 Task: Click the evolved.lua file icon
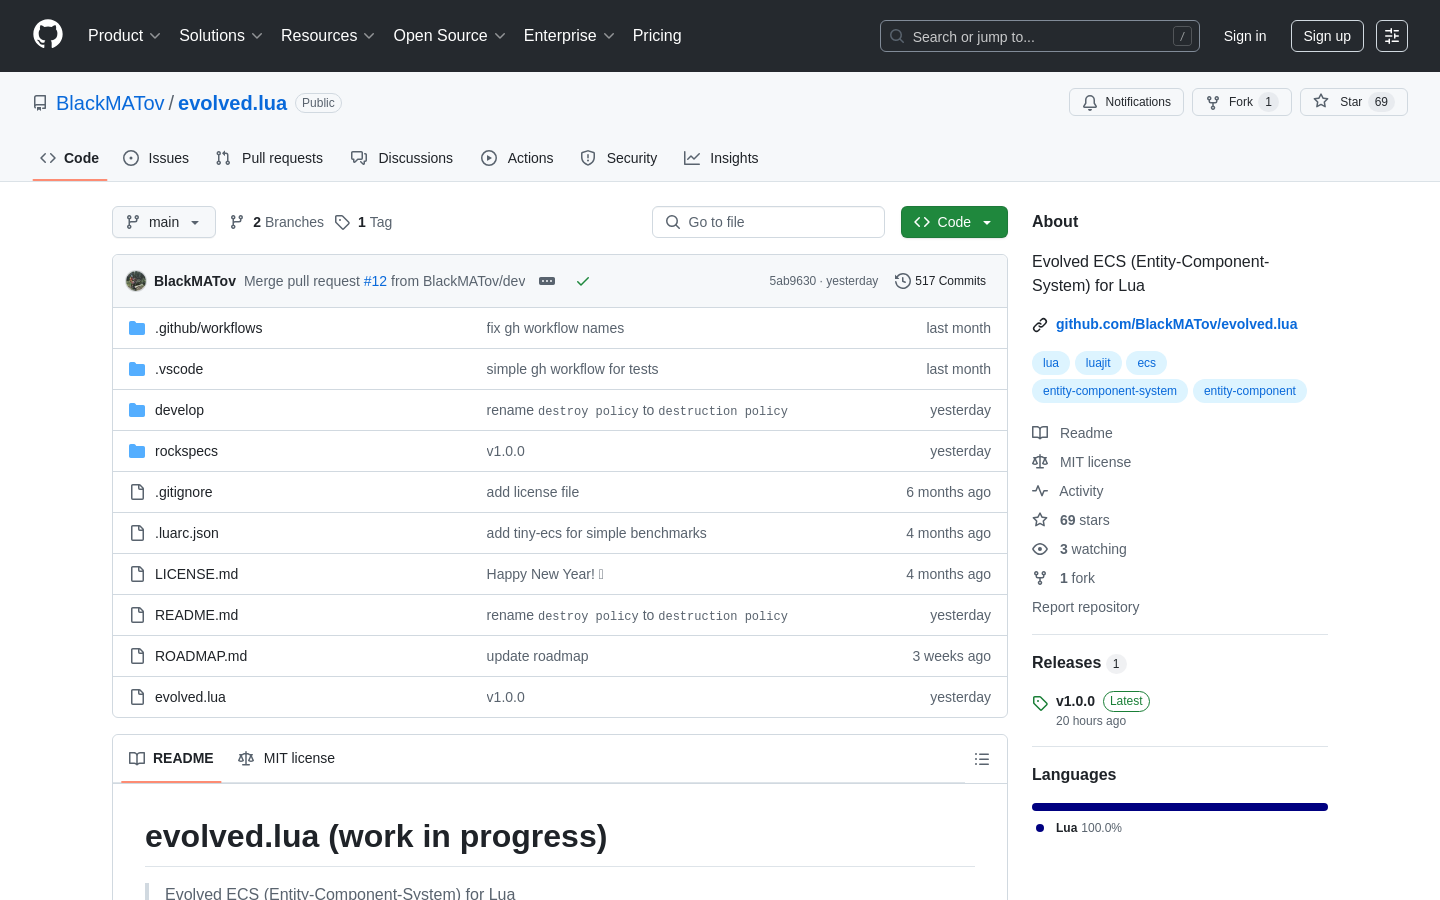tap(137, 697)
